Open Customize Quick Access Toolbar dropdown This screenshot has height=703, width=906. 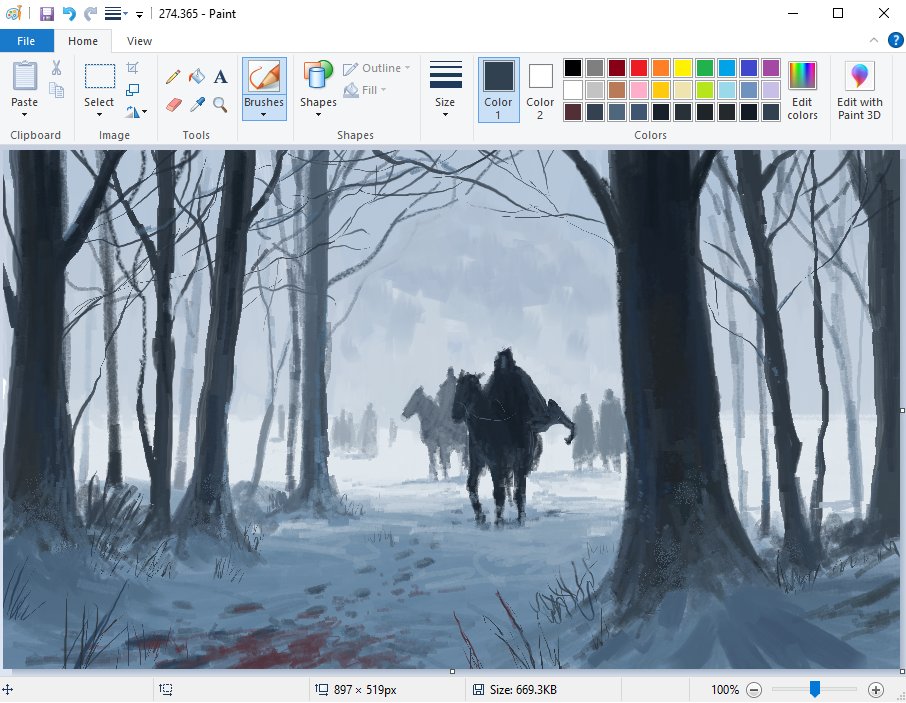click(x=139, y=14)
